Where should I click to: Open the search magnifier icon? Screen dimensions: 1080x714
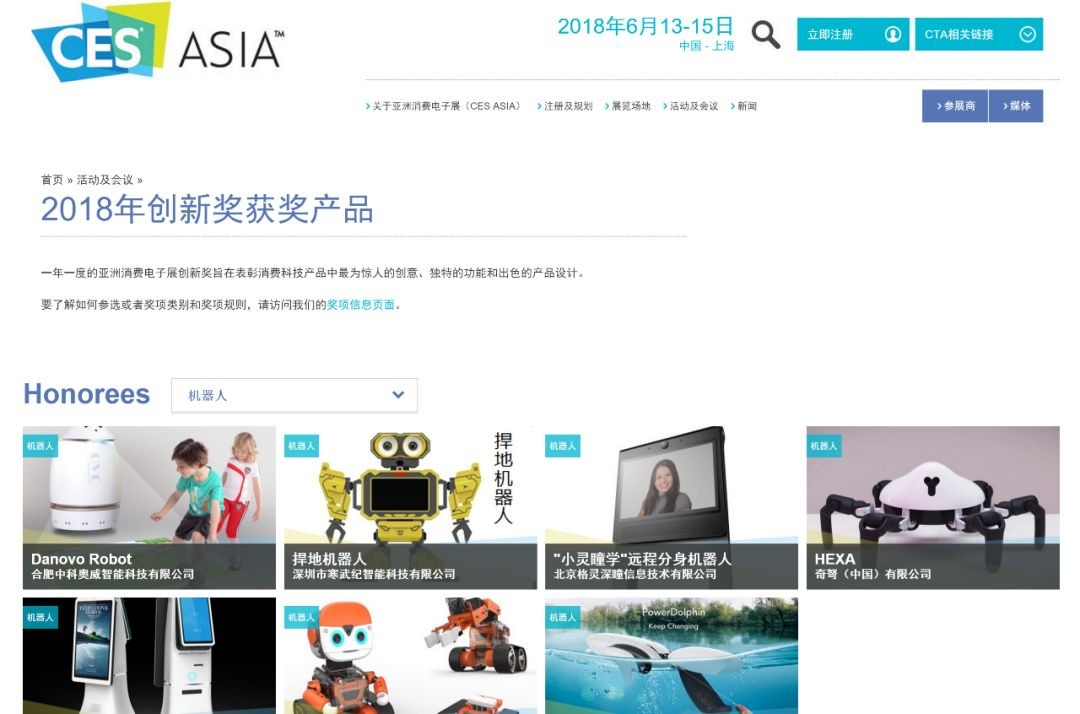pyautogui.click(x=765, y=34)
